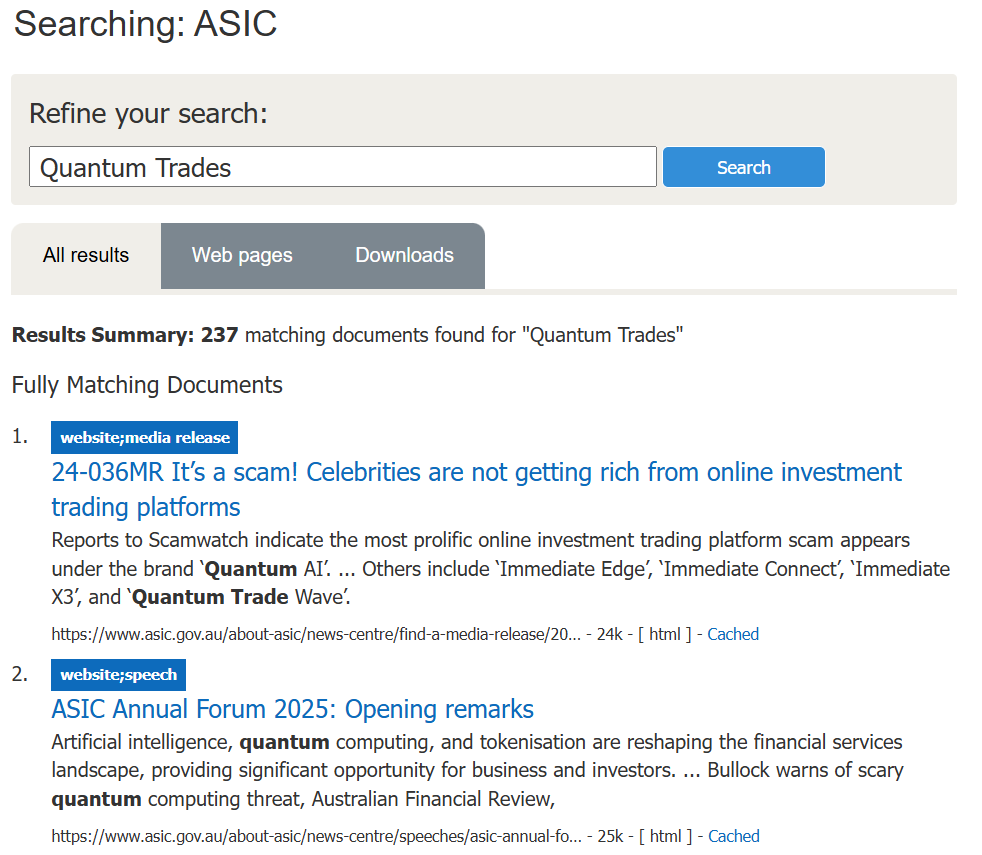Viewport: 982px width, 855px height.
Task: Click the Results Summary count line
Action: click(347, 335)
